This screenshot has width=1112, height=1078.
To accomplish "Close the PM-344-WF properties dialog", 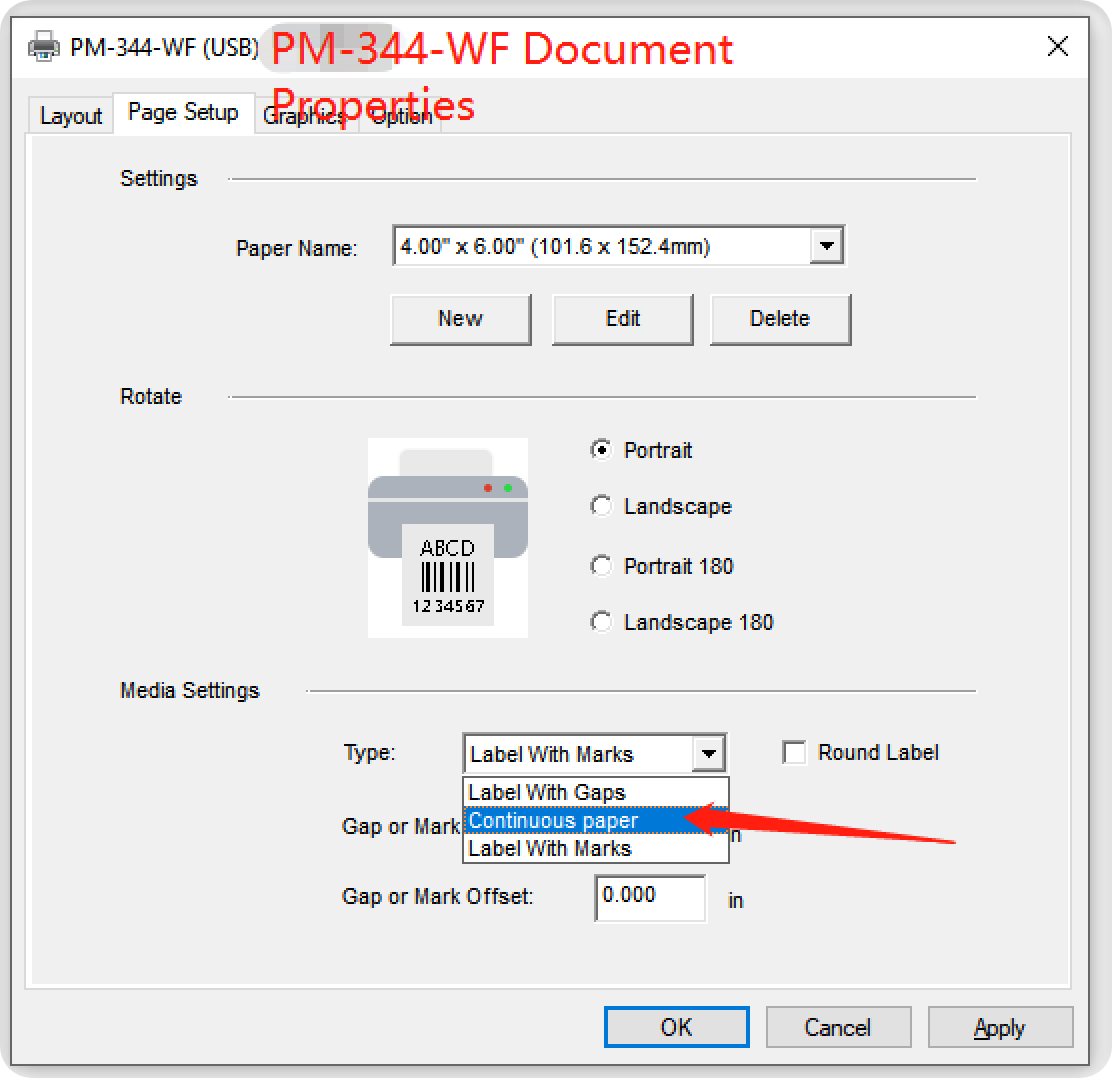I will (1057, 47).
